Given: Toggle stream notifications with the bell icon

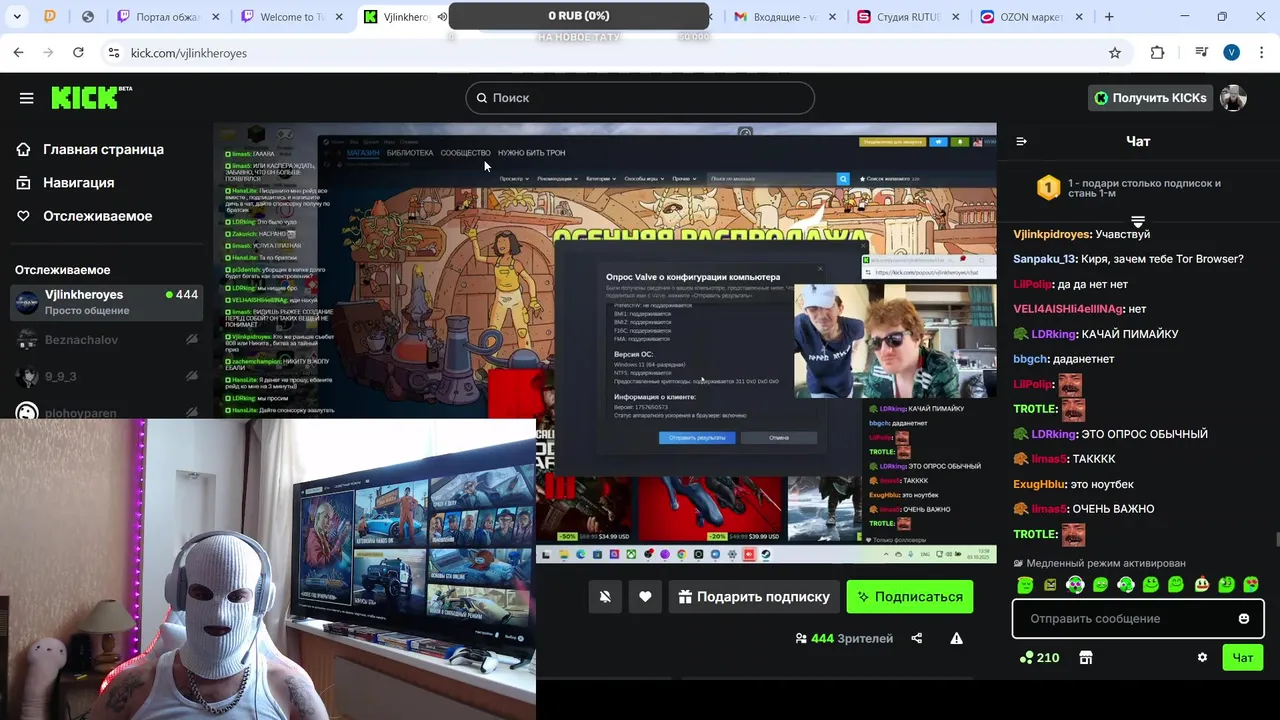Looking at the screenshot, I should (605, 597).
